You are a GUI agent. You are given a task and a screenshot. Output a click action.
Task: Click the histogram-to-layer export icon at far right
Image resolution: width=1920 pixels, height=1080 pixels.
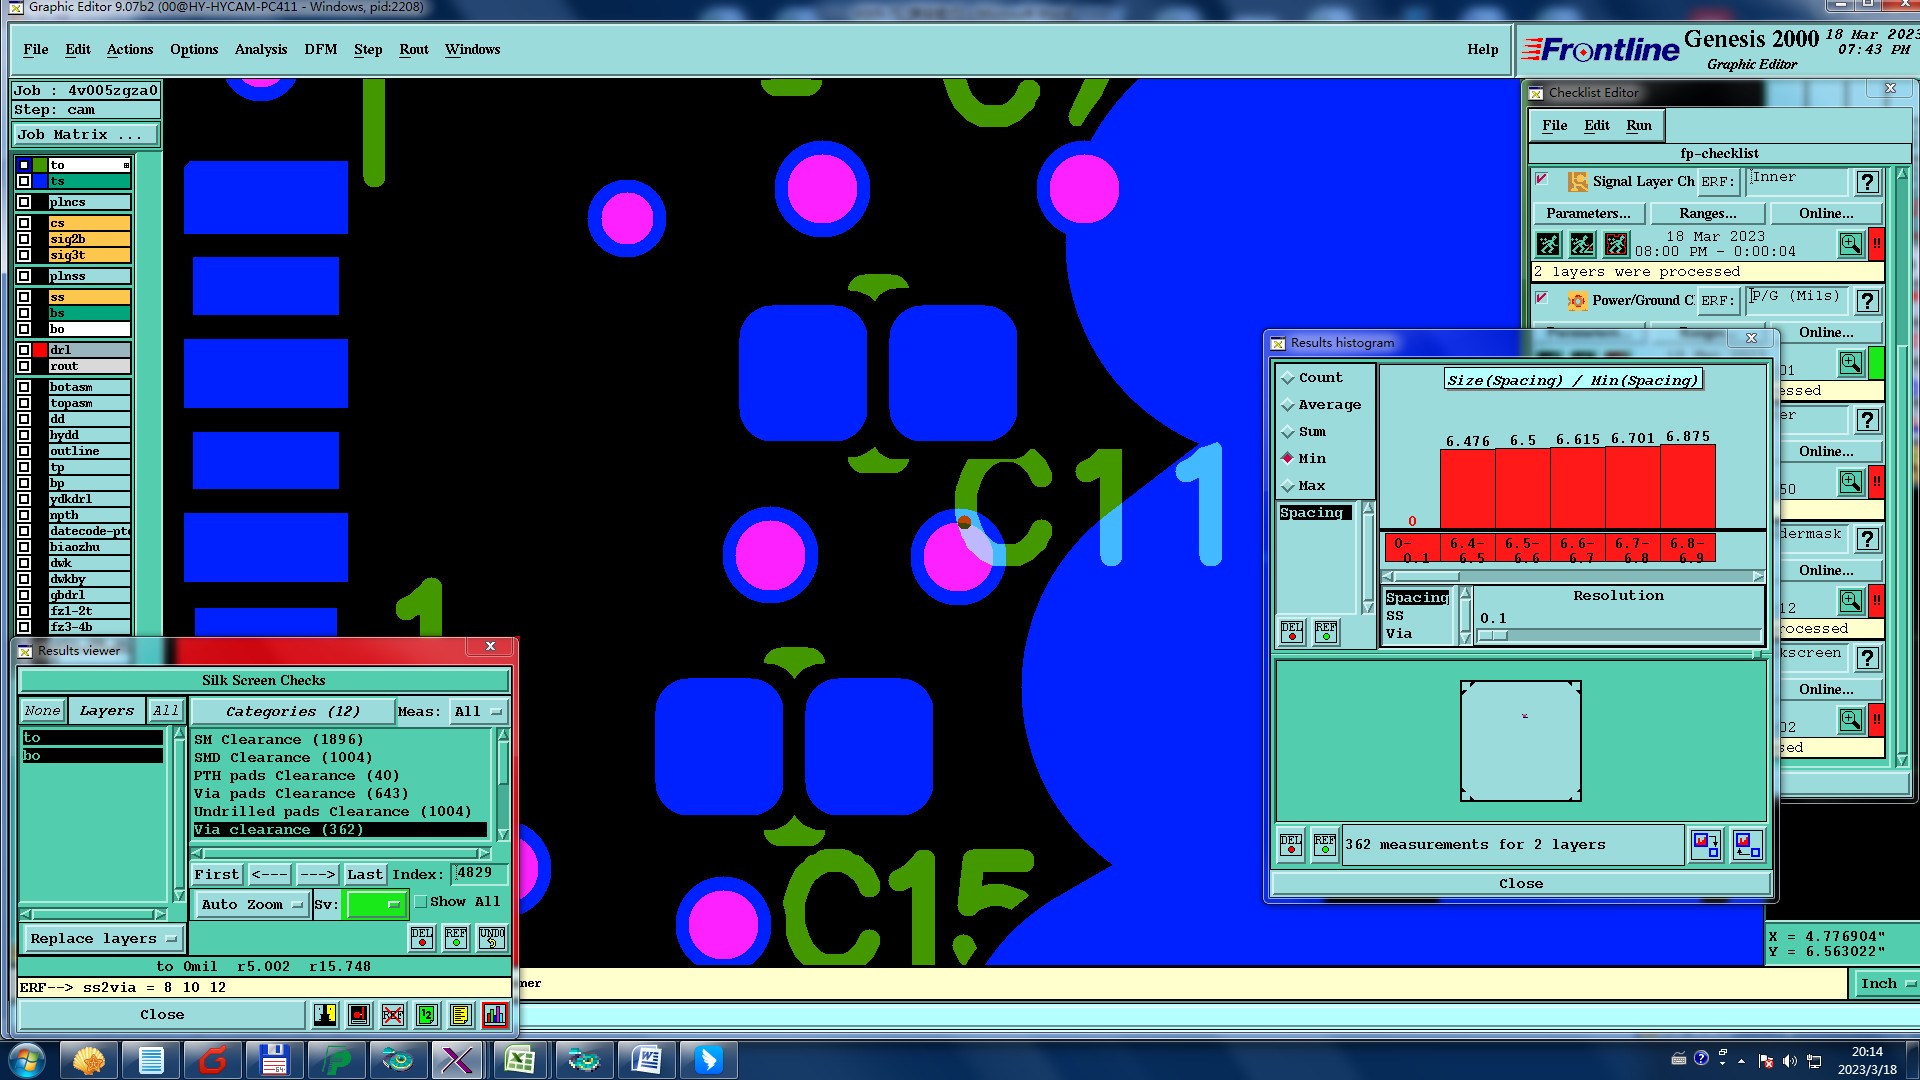pyautogui.click(x=1747, y=845)
